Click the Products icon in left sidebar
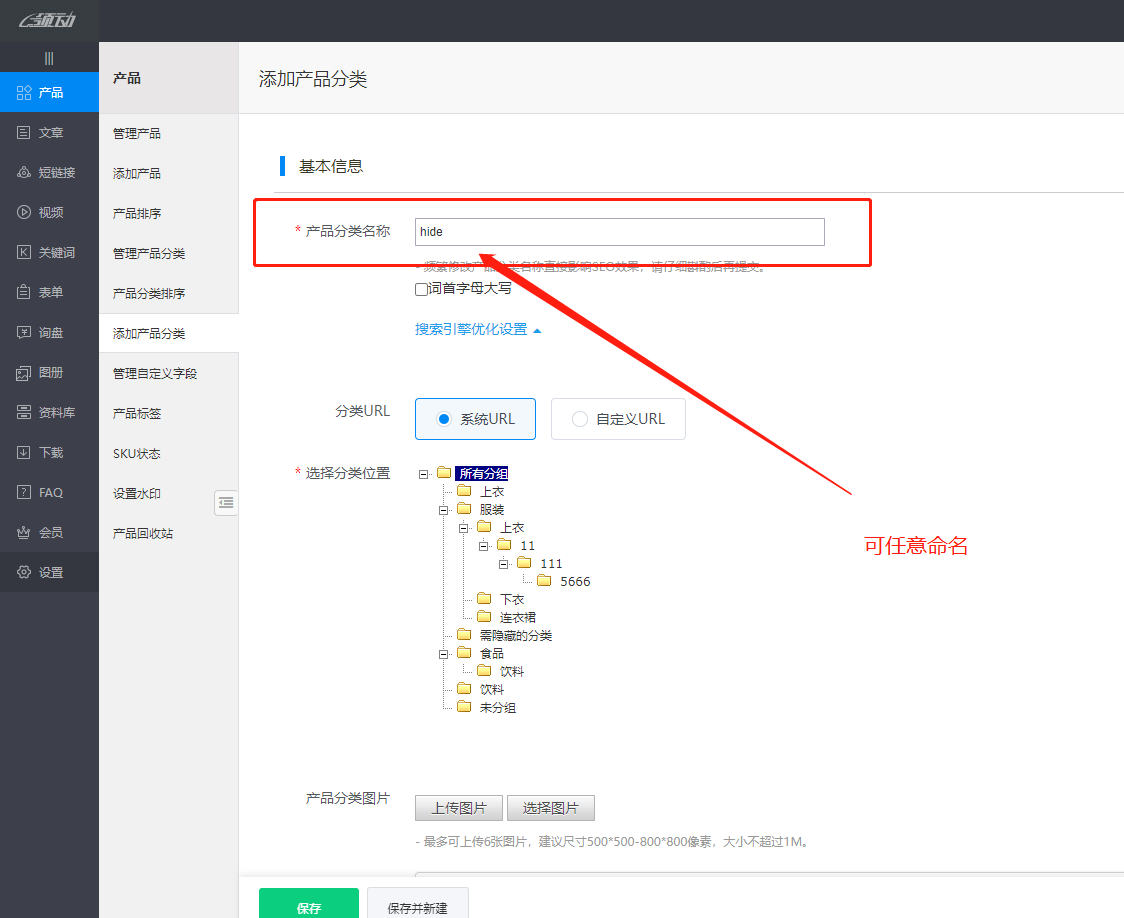 25,92
